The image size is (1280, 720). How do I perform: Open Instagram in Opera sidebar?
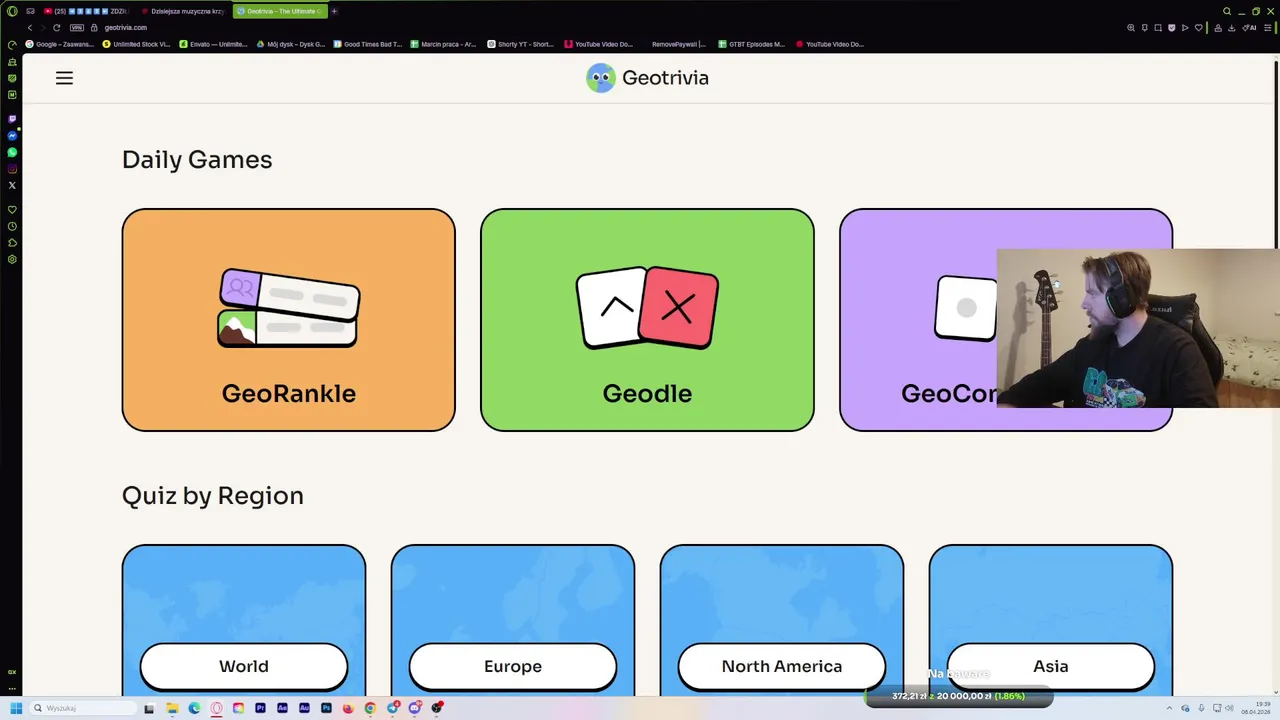click(x=12, y=169)
